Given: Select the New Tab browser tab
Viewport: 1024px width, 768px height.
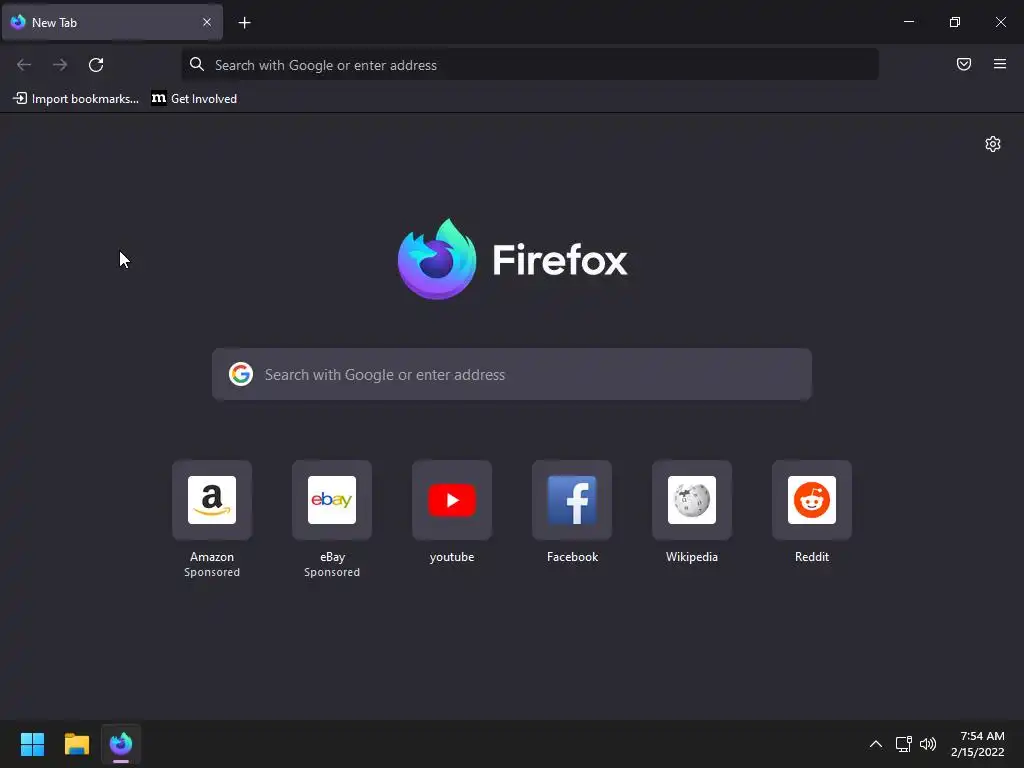Looking at the screenshot, I should [112, 22].
